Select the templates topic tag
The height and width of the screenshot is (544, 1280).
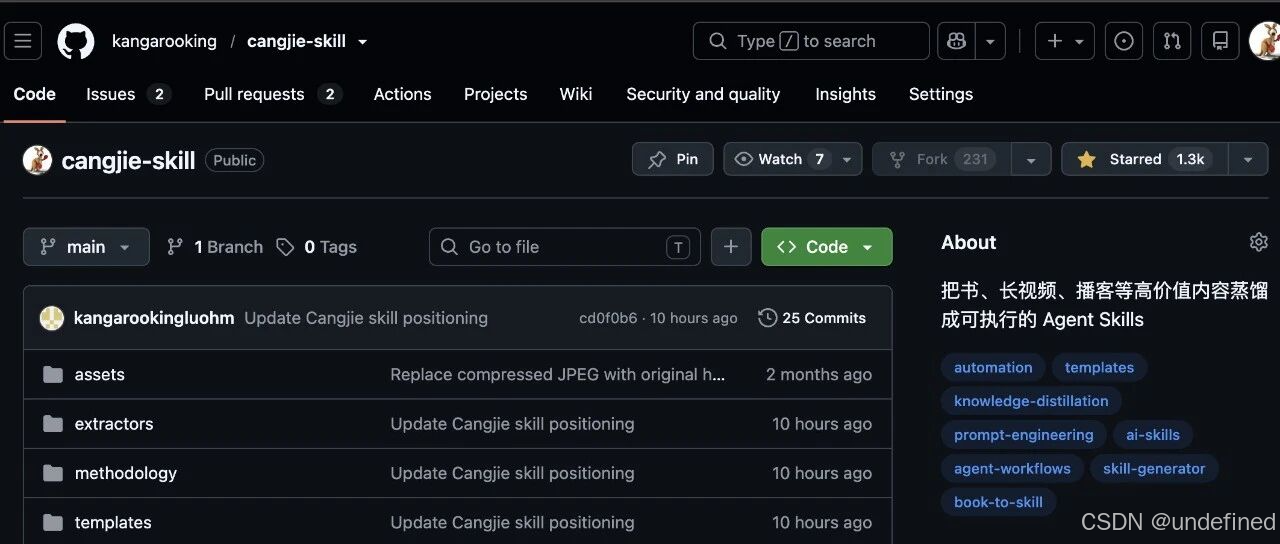pos(1099,367)
